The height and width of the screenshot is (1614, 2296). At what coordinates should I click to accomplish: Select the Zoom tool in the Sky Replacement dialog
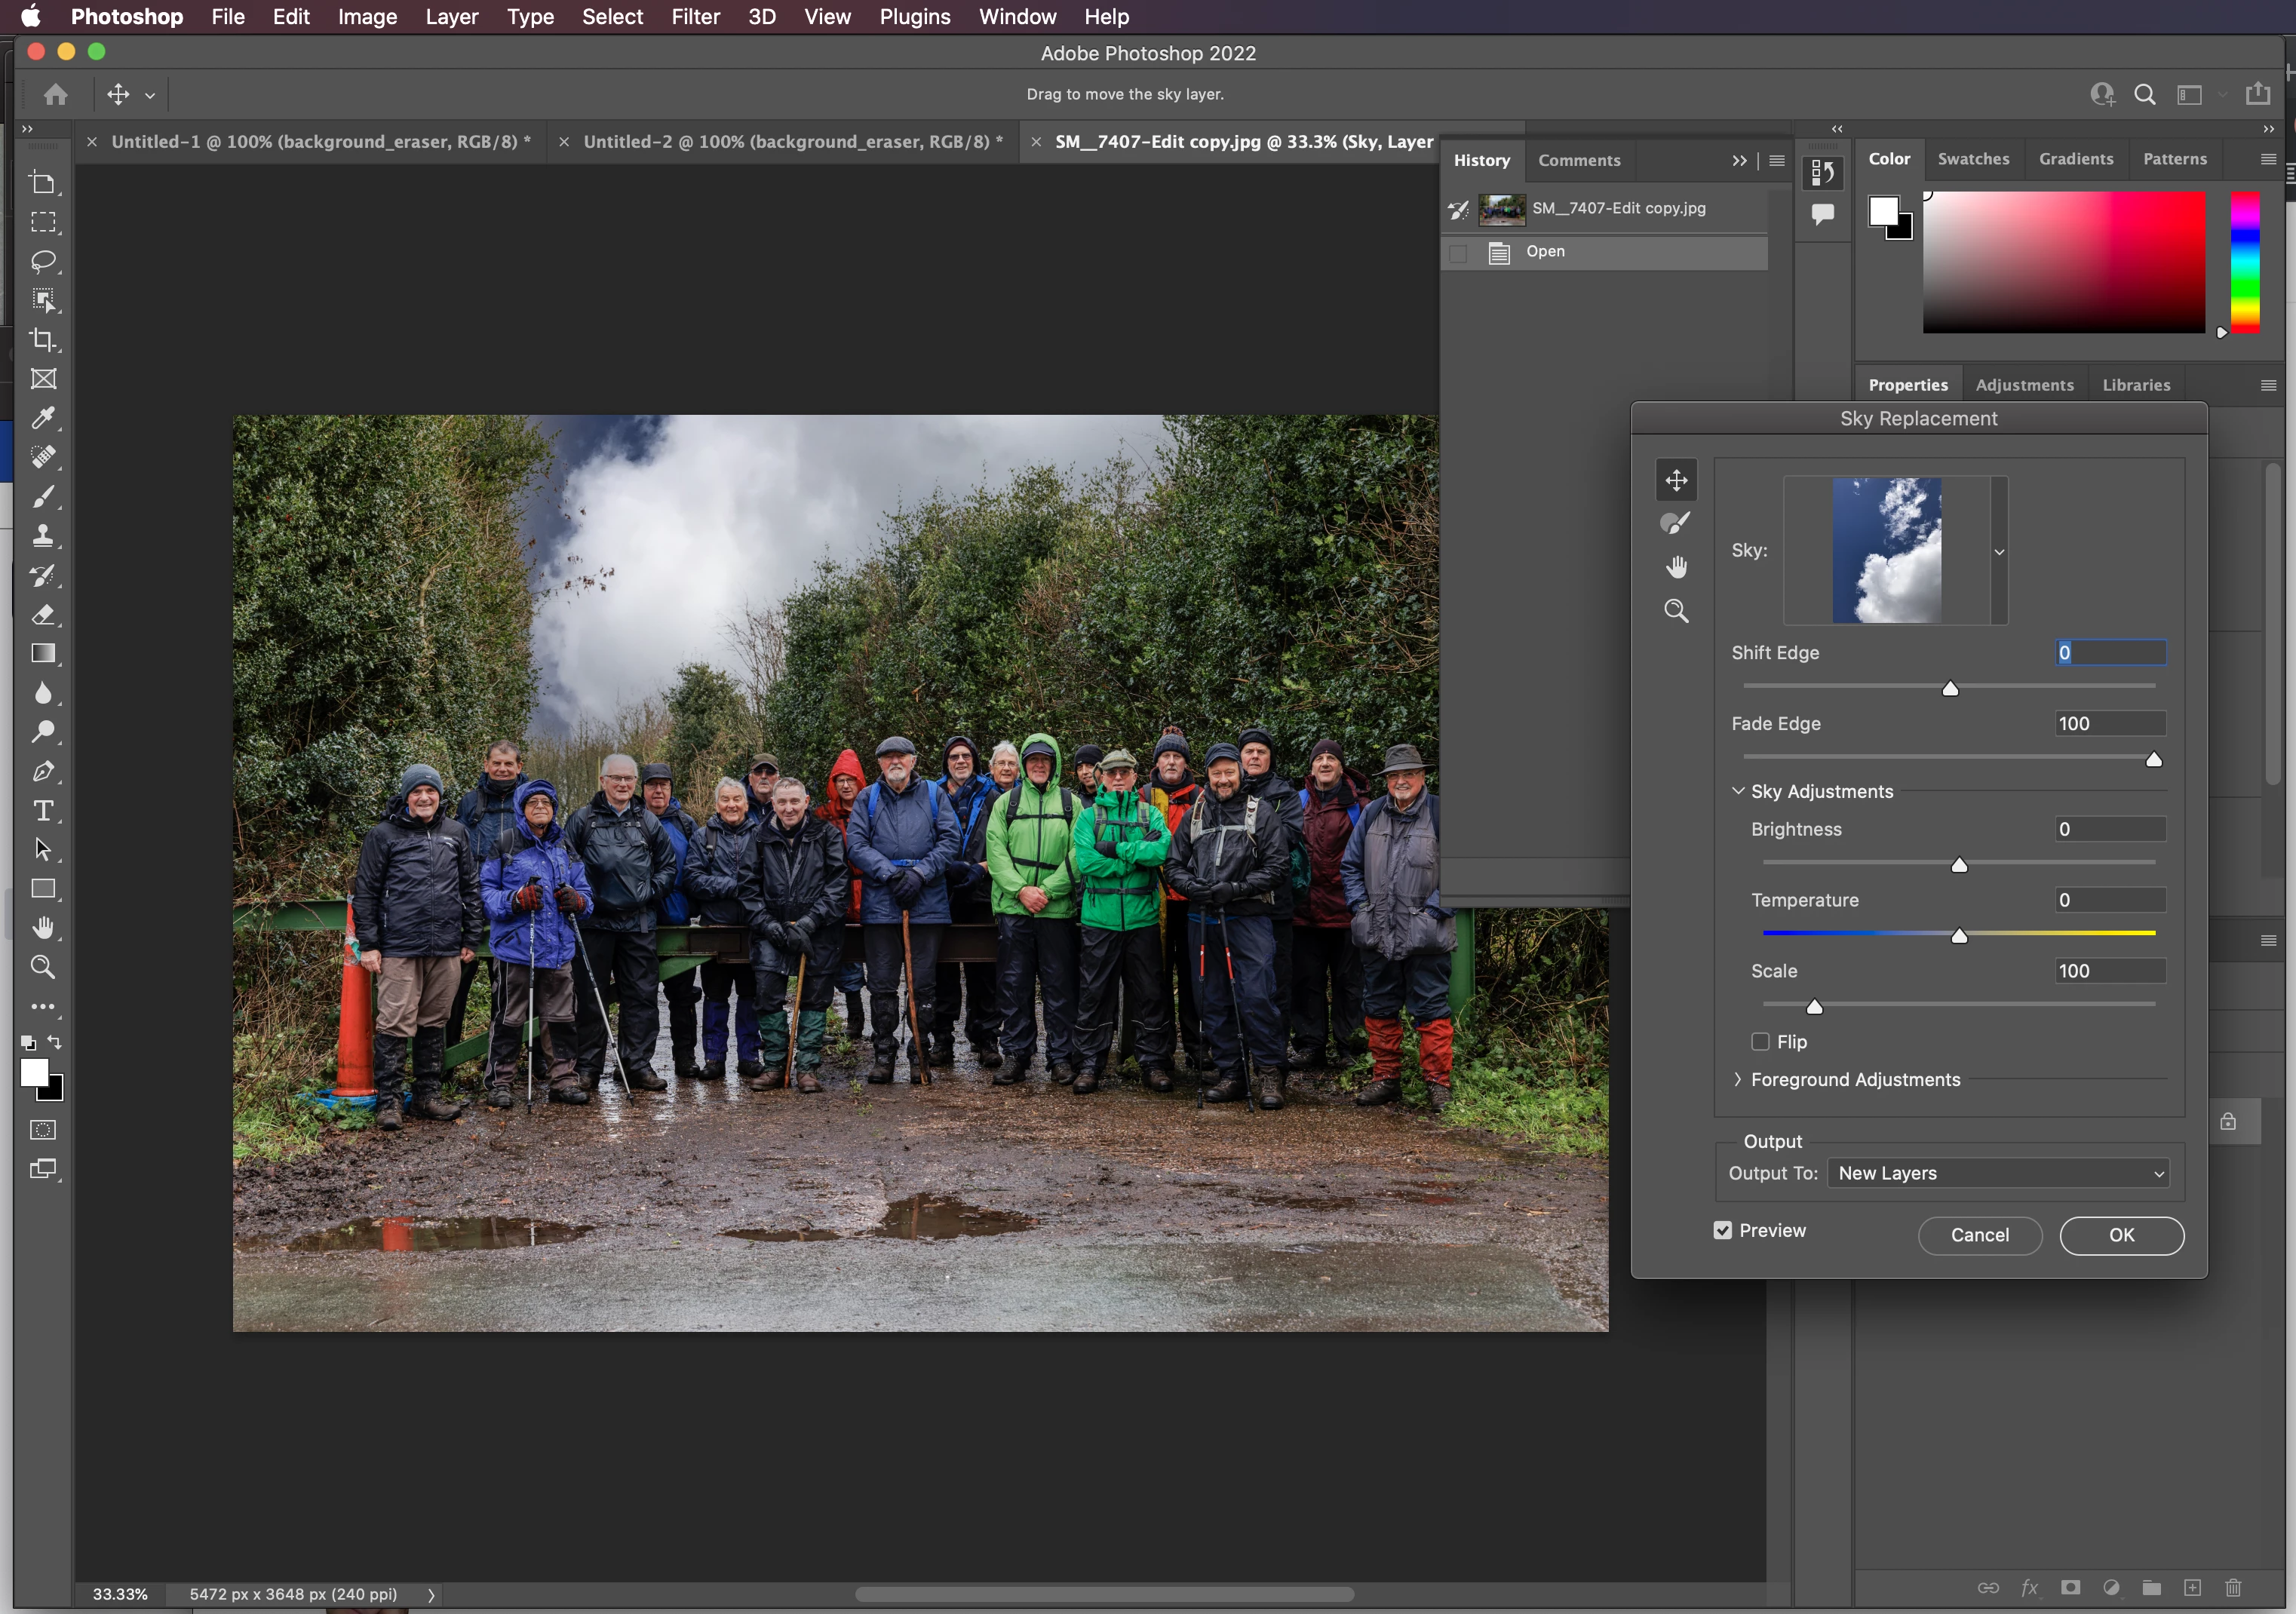pyautogui.click(x=1676, y=611)
